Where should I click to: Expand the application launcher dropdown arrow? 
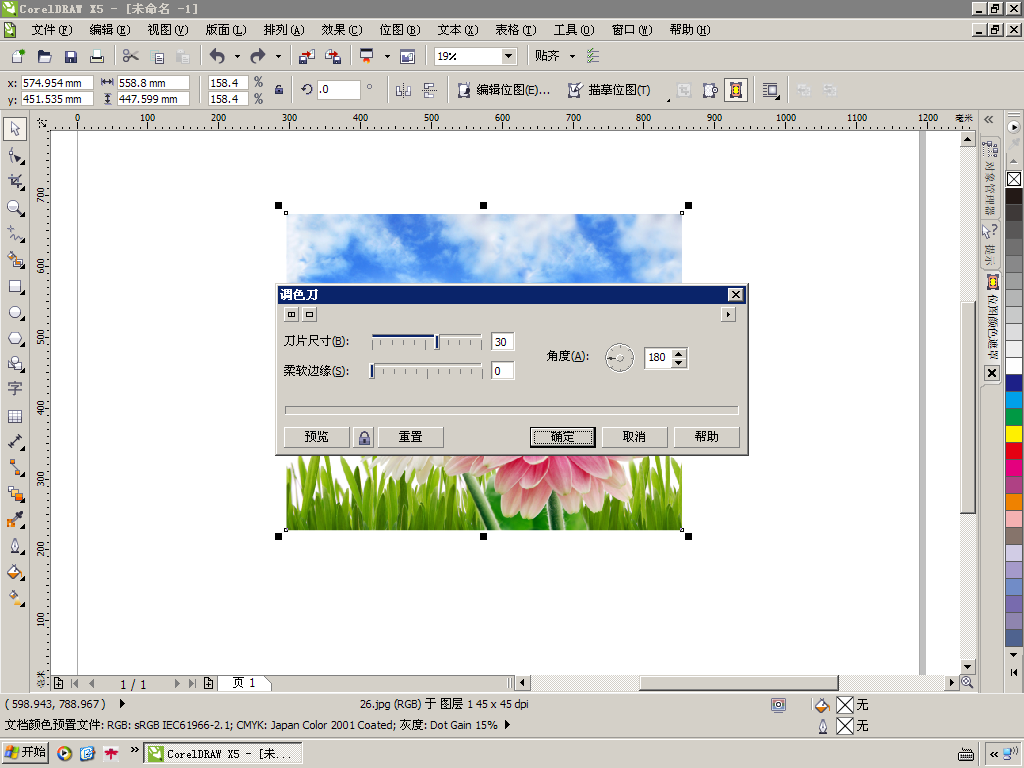(387, 56)
